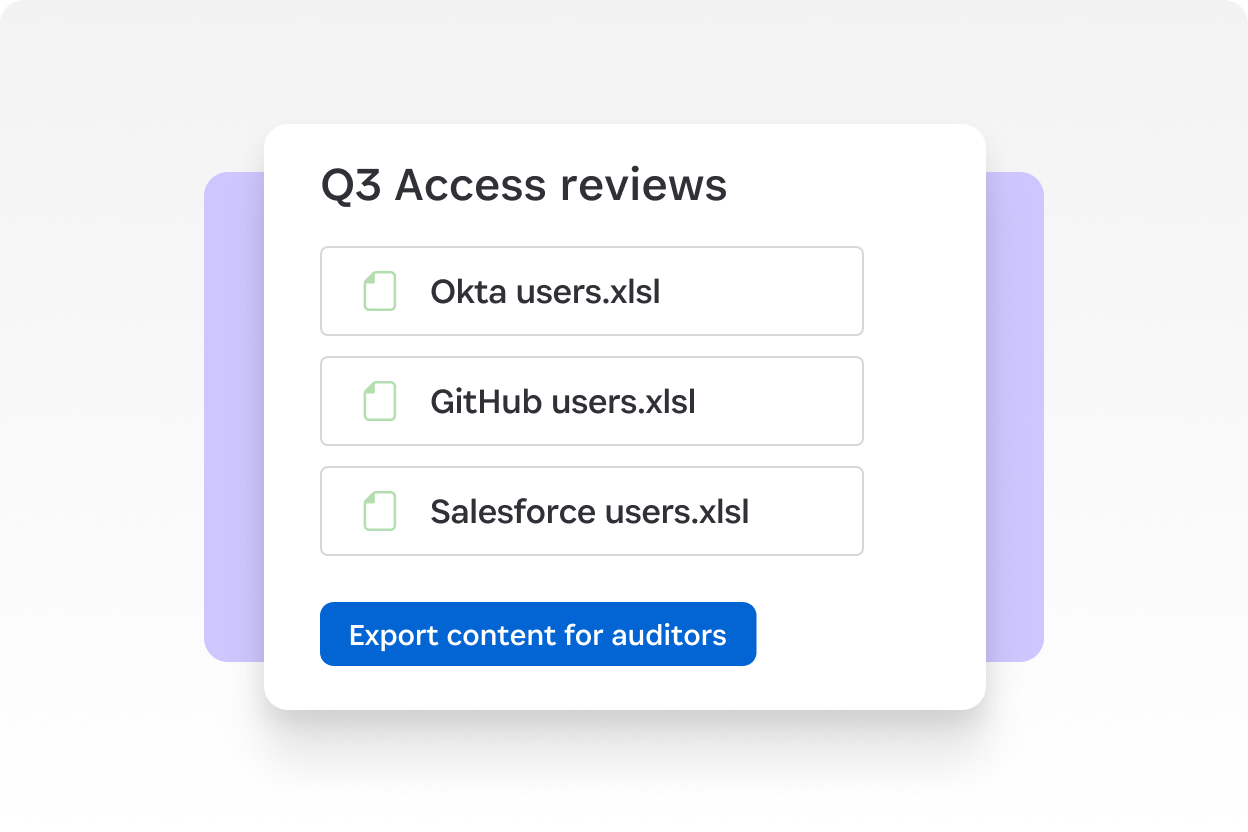Click empty space right of Okta filename in row
The height and width of the screenshot is (832, 1248).
coord(760,291)
